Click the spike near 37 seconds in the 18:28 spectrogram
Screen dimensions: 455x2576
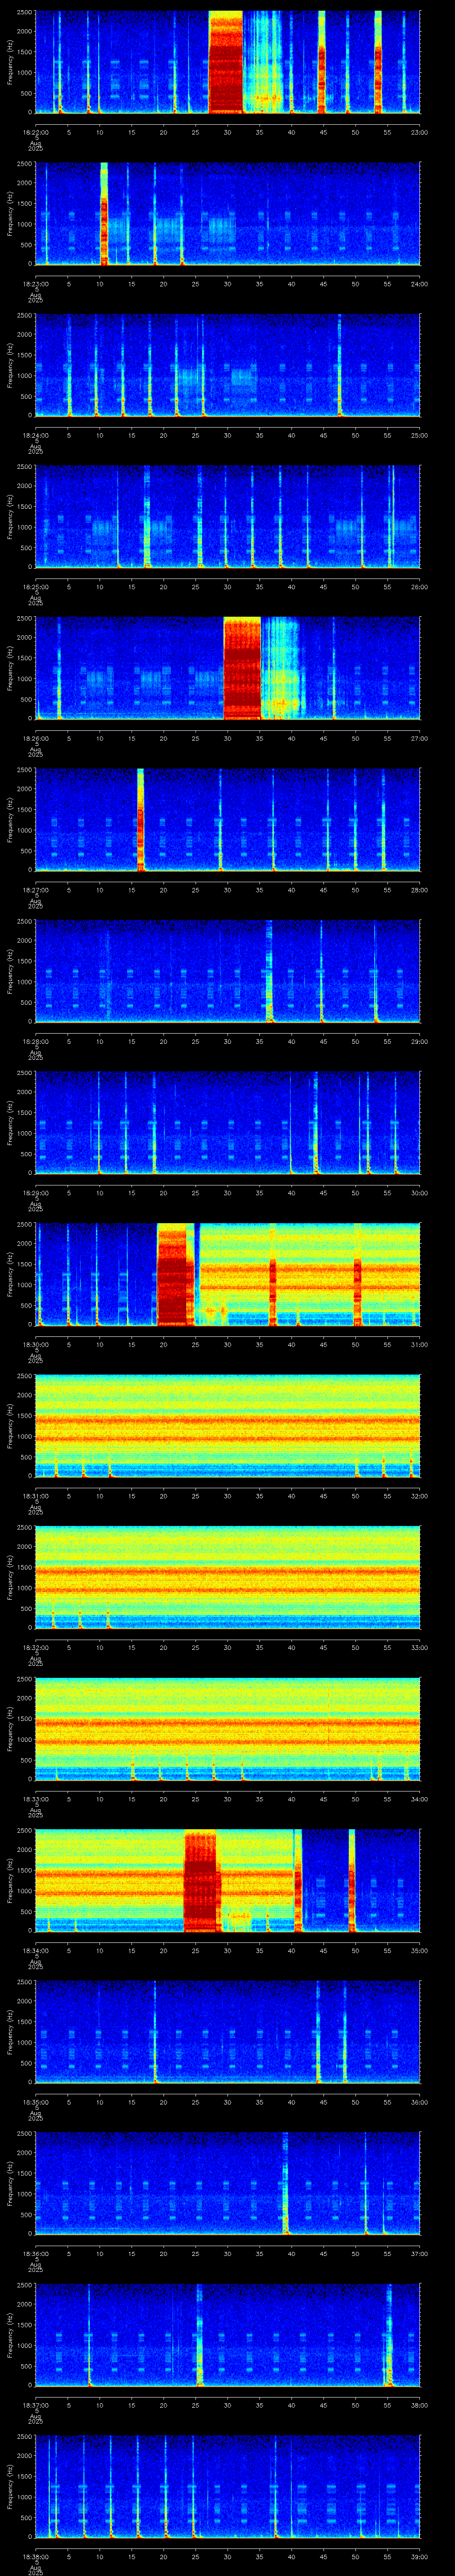269,971
